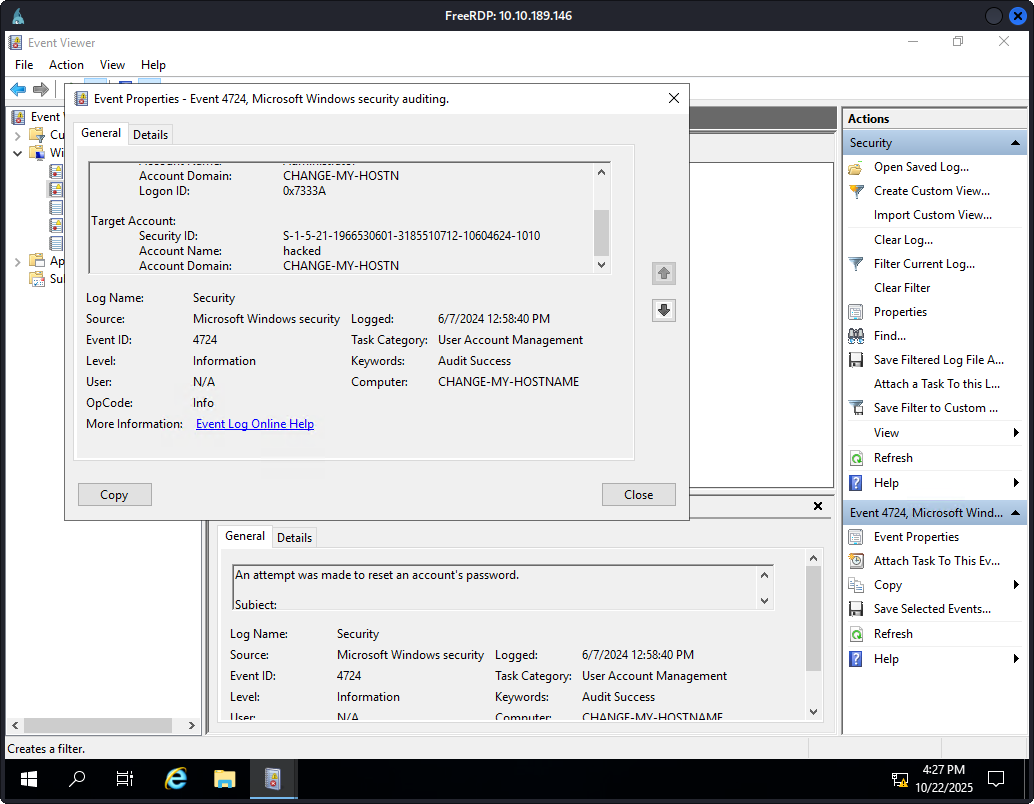
Task: Click the Copy button in dialog
Action: [x=114, y=495]
